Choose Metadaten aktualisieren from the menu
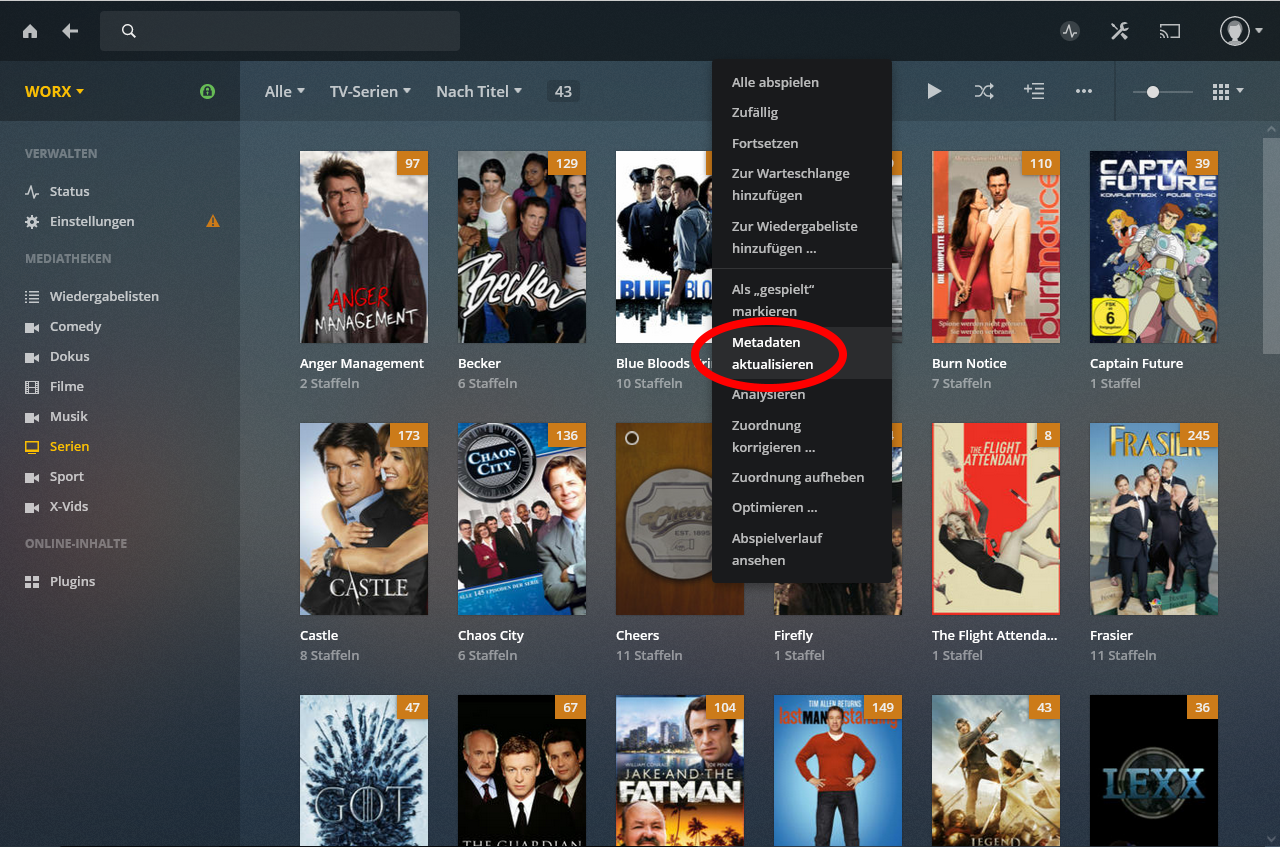Screen dimensions: 1280x847 tap(775, 353)
